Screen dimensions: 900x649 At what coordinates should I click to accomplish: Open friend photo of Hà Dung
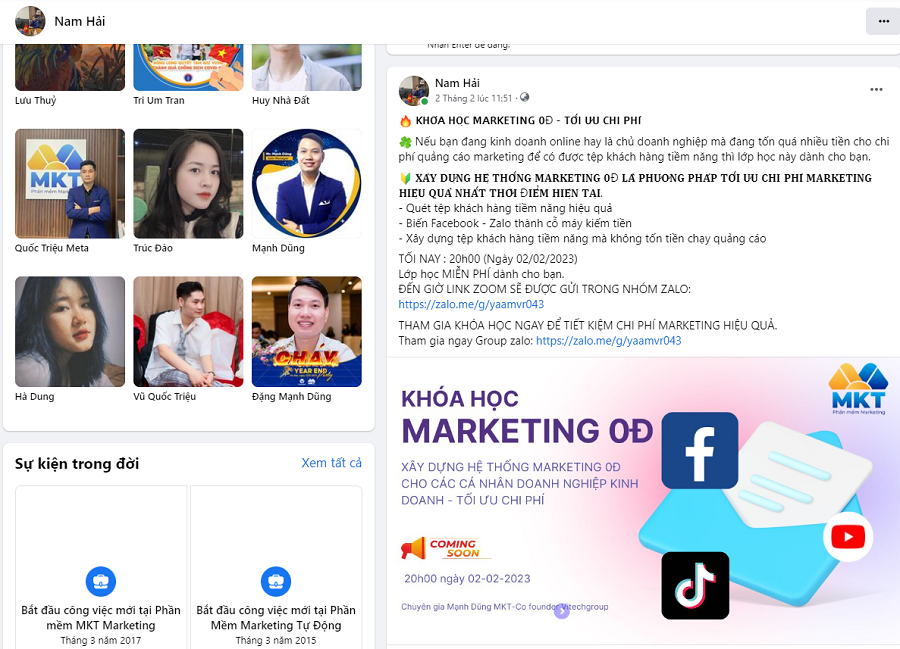coord(70,332)
